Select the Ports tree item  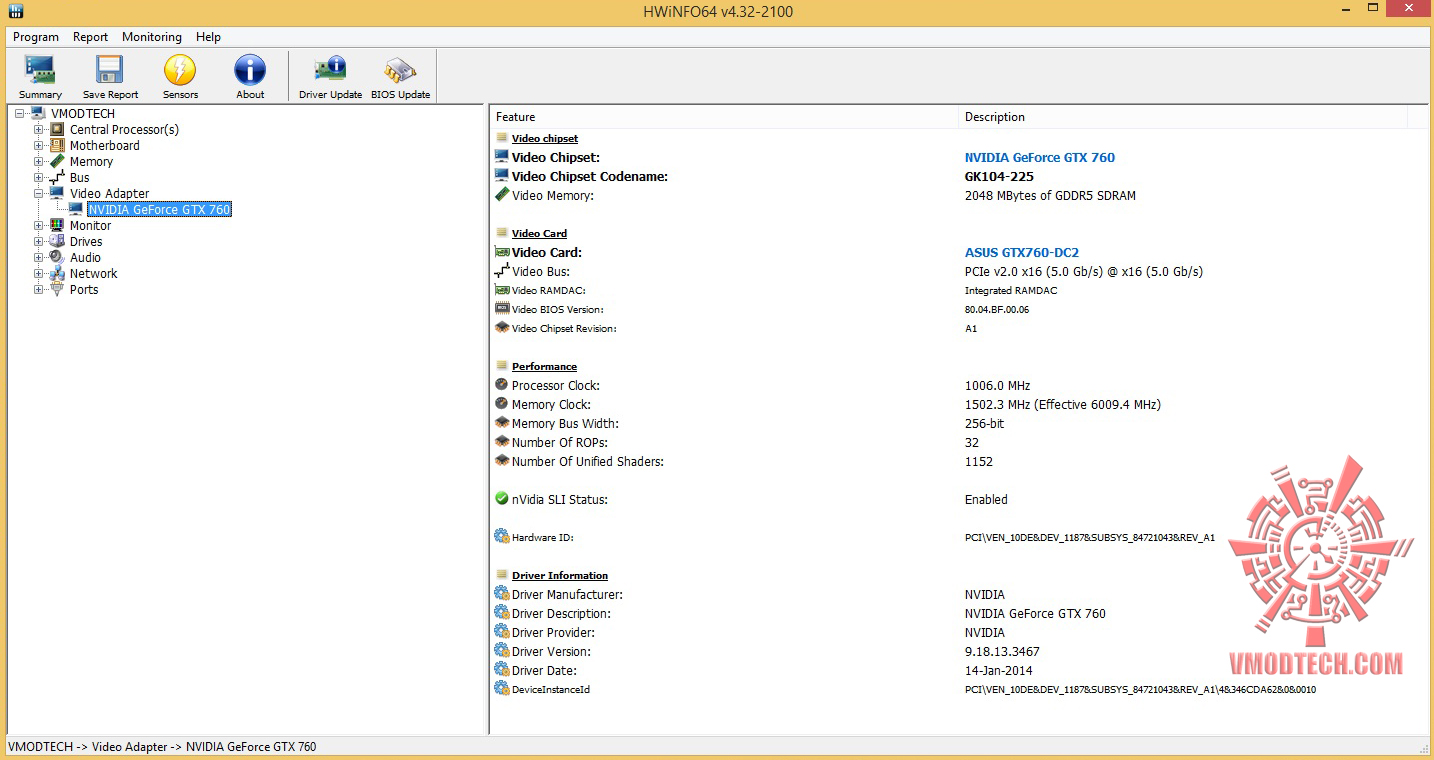click(x=84, y=289)
